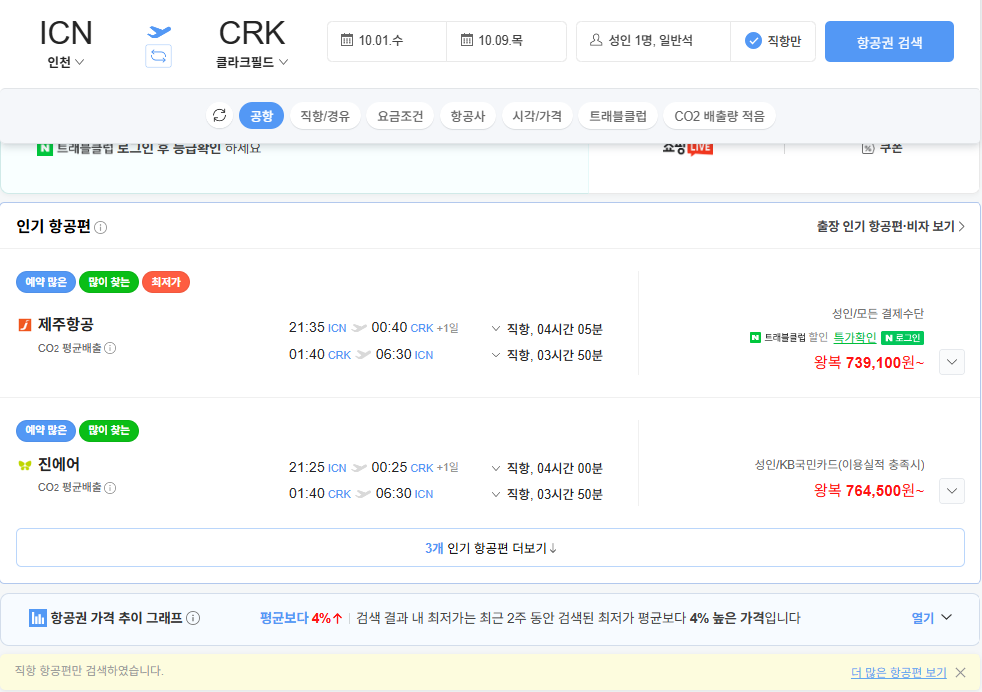
Task: Dismiss the yellow direct-flight notice
Action: (x=960, y=672)
